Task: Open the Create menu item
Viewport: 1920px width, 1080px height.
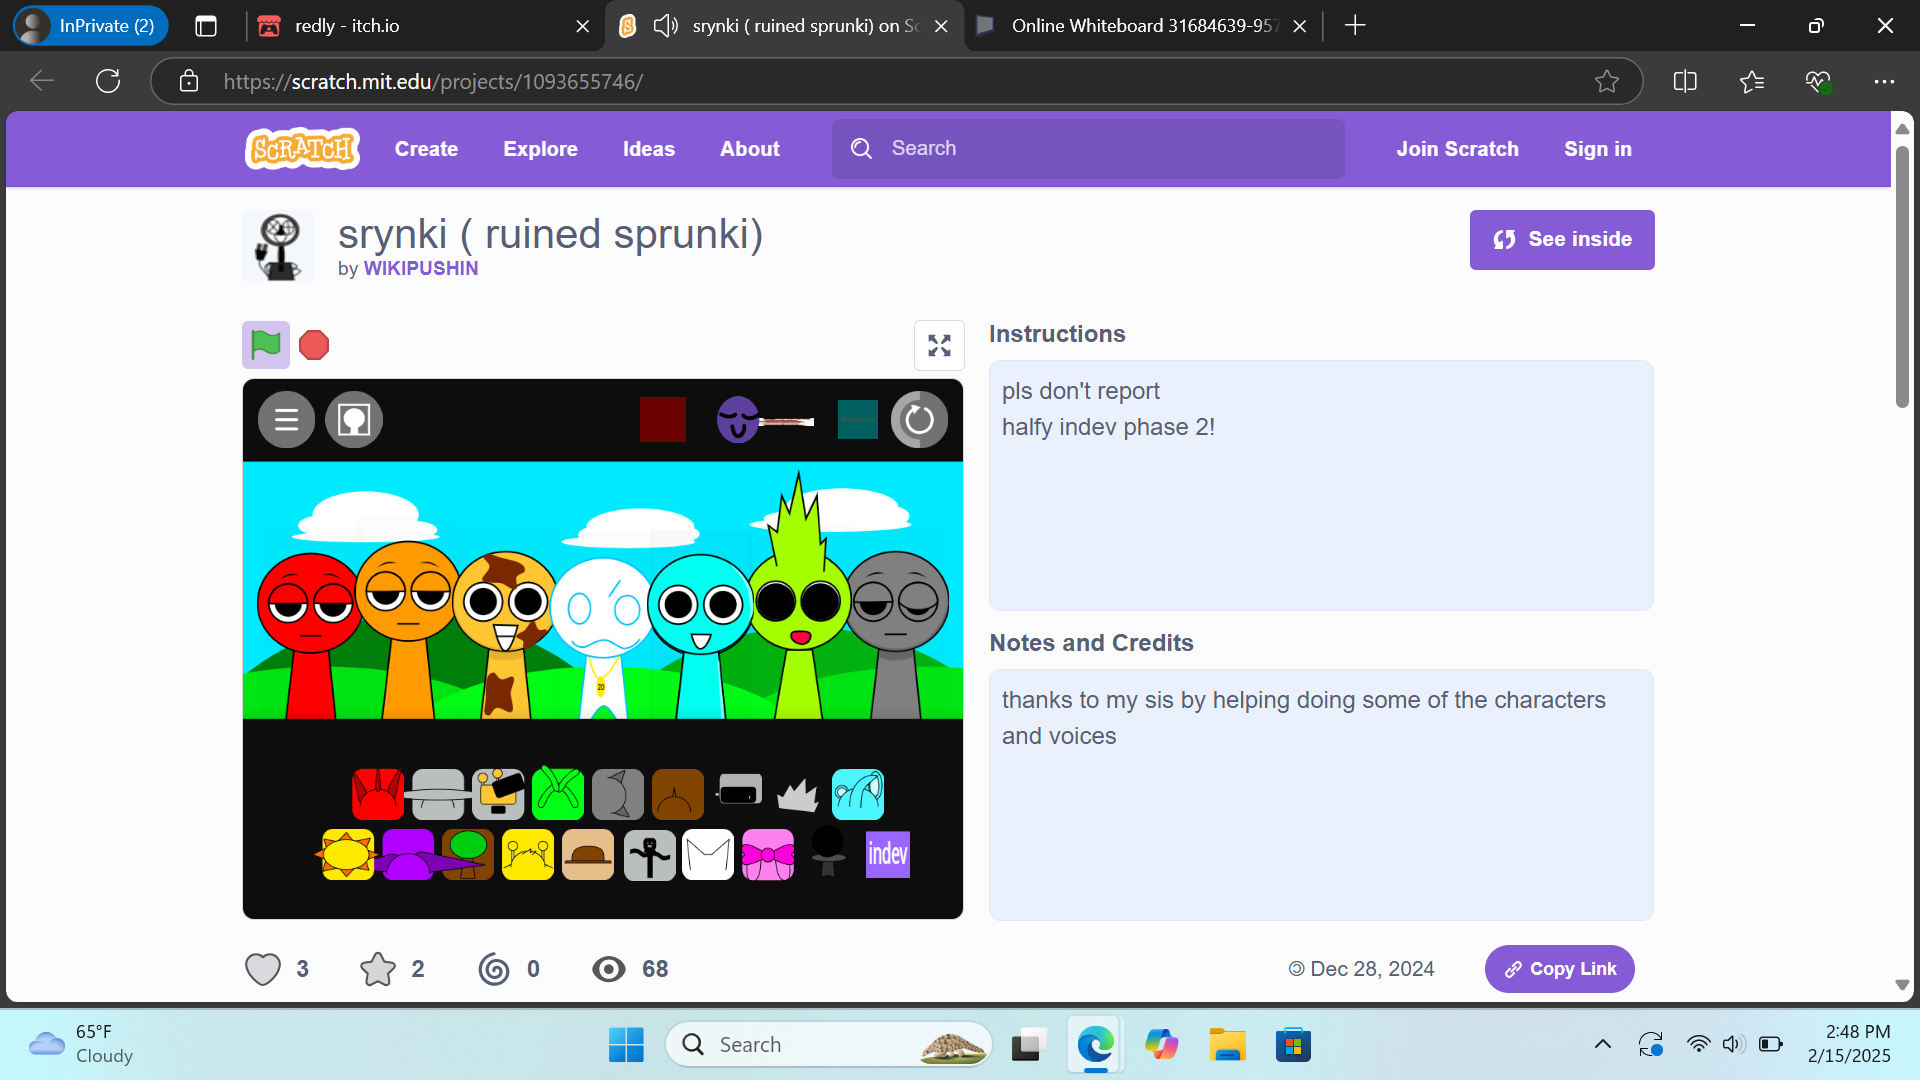Action: pos(426,149)
